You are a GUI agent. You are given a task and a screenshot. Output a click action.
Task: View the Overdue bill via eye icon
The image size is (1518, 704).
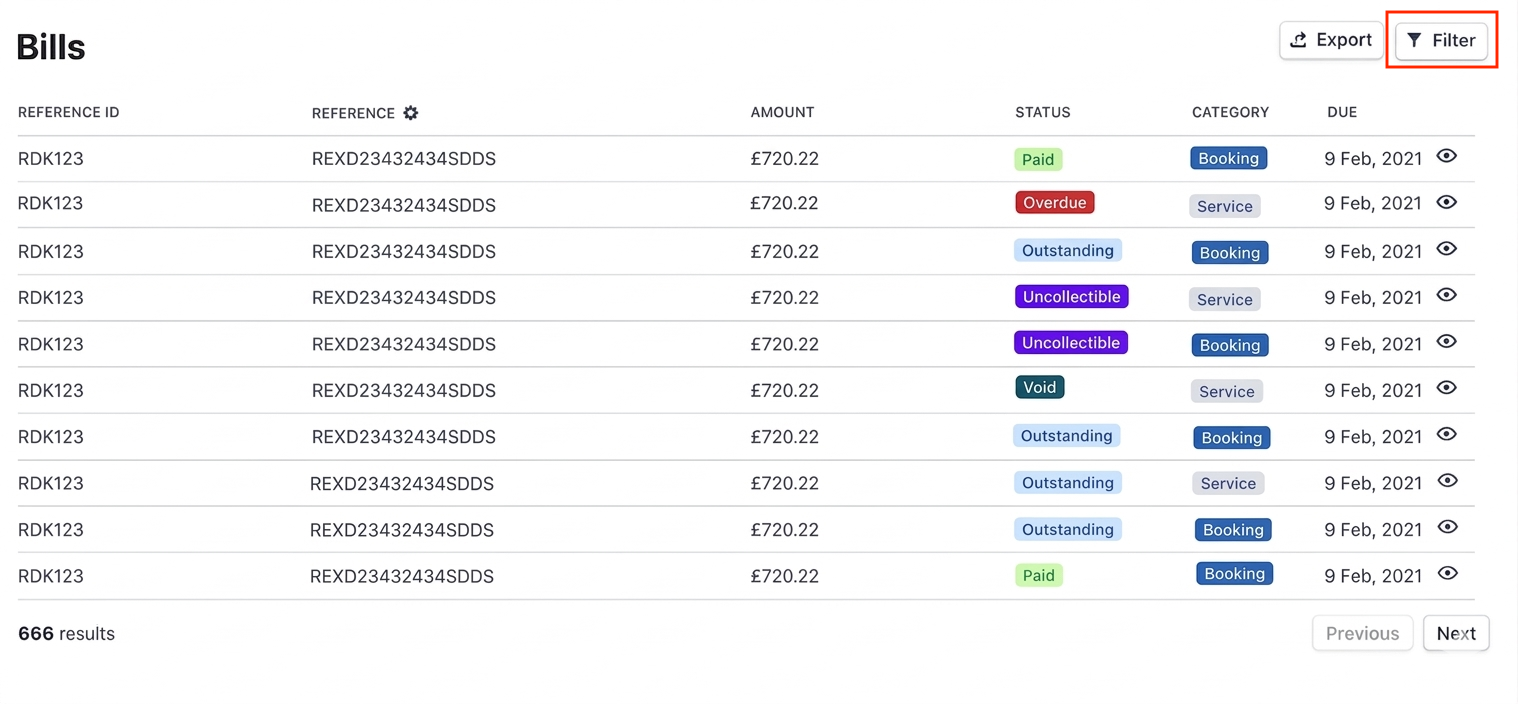(1446, 202)
